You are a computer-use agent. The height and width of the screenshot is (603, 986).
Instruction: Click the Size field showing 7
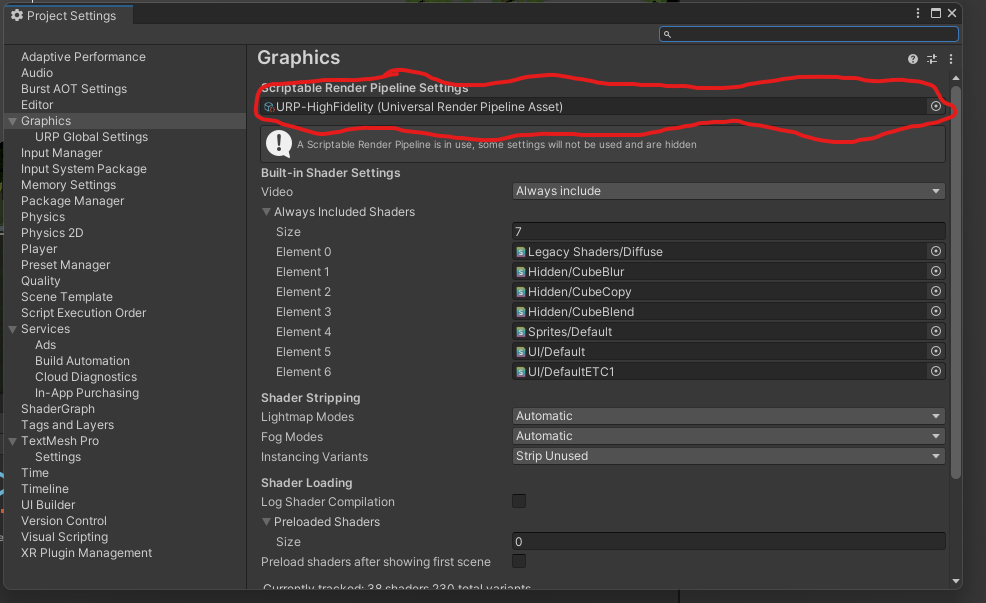[x=726, y=231]
